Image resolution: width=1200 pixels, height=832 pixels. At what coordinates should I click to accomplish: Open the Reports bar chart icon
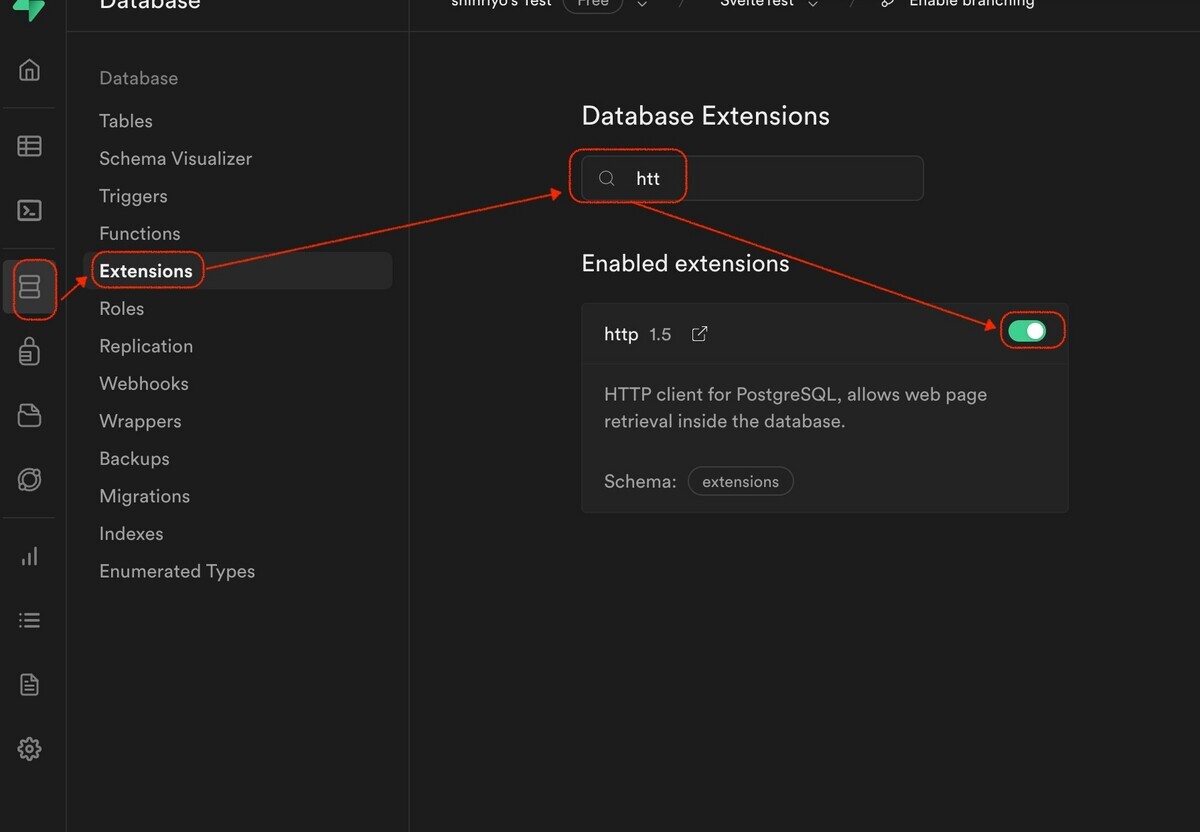(30, 557)
